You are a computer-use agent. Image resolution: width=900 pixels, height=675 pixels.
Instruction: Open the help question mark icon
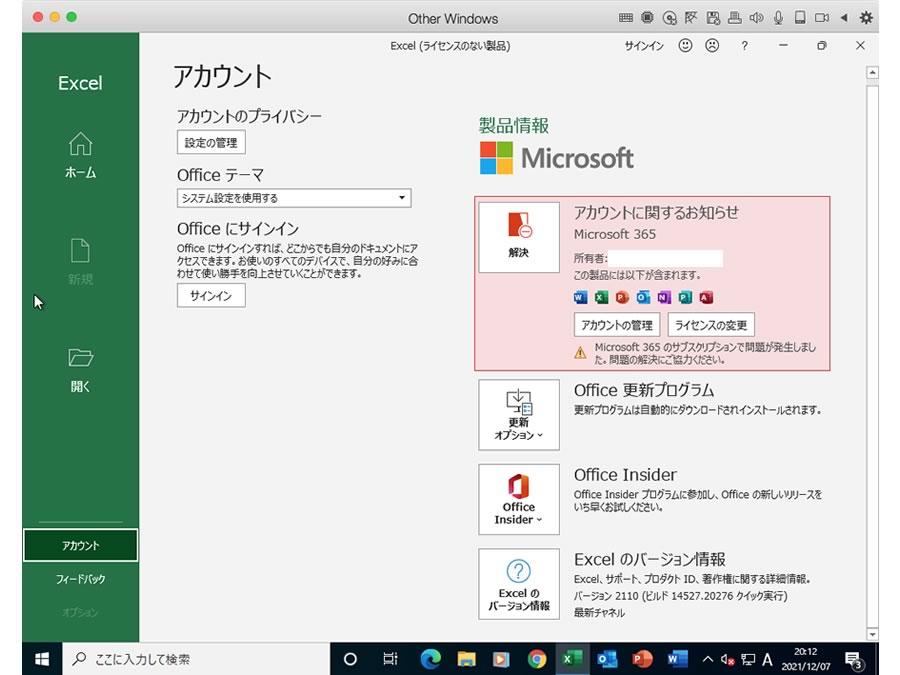click(744, 46)
